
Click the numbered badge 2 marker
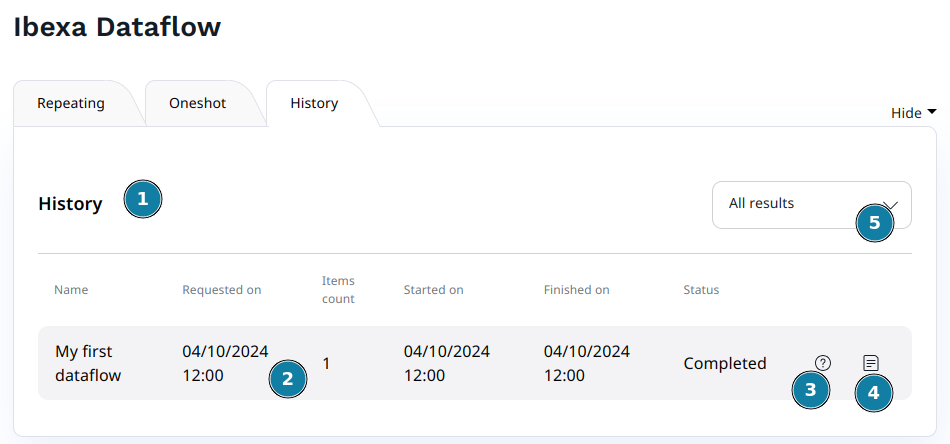287,379
